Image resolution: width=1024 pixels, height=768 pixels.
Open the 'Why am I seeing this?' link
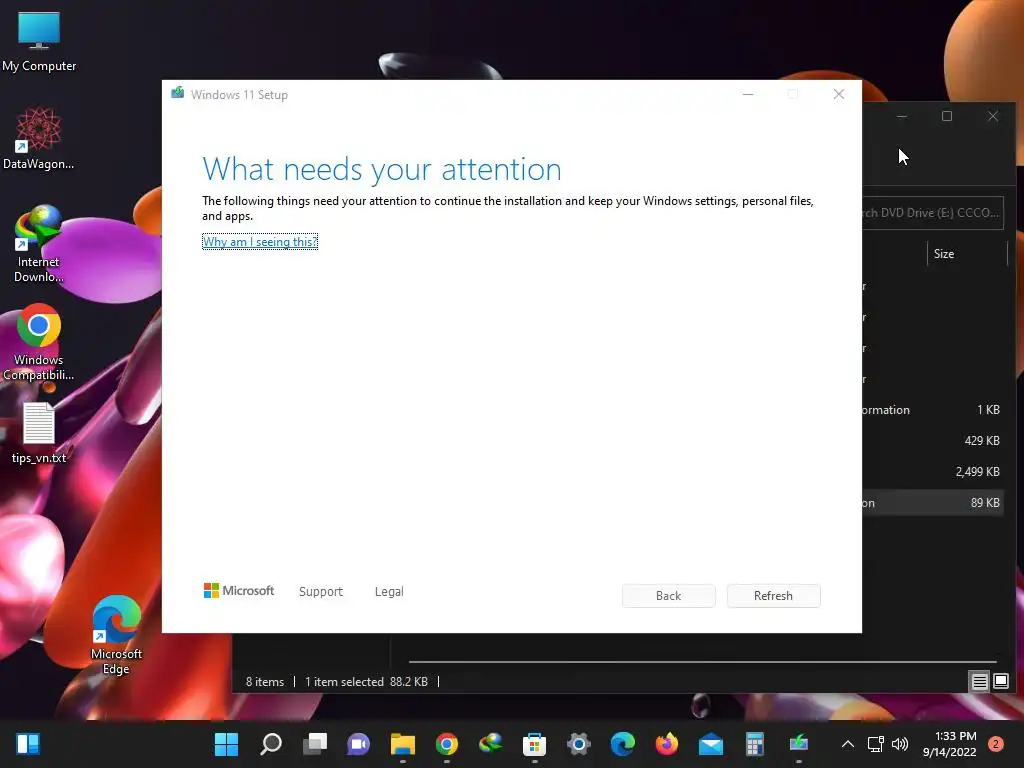[x=260, y=242]
